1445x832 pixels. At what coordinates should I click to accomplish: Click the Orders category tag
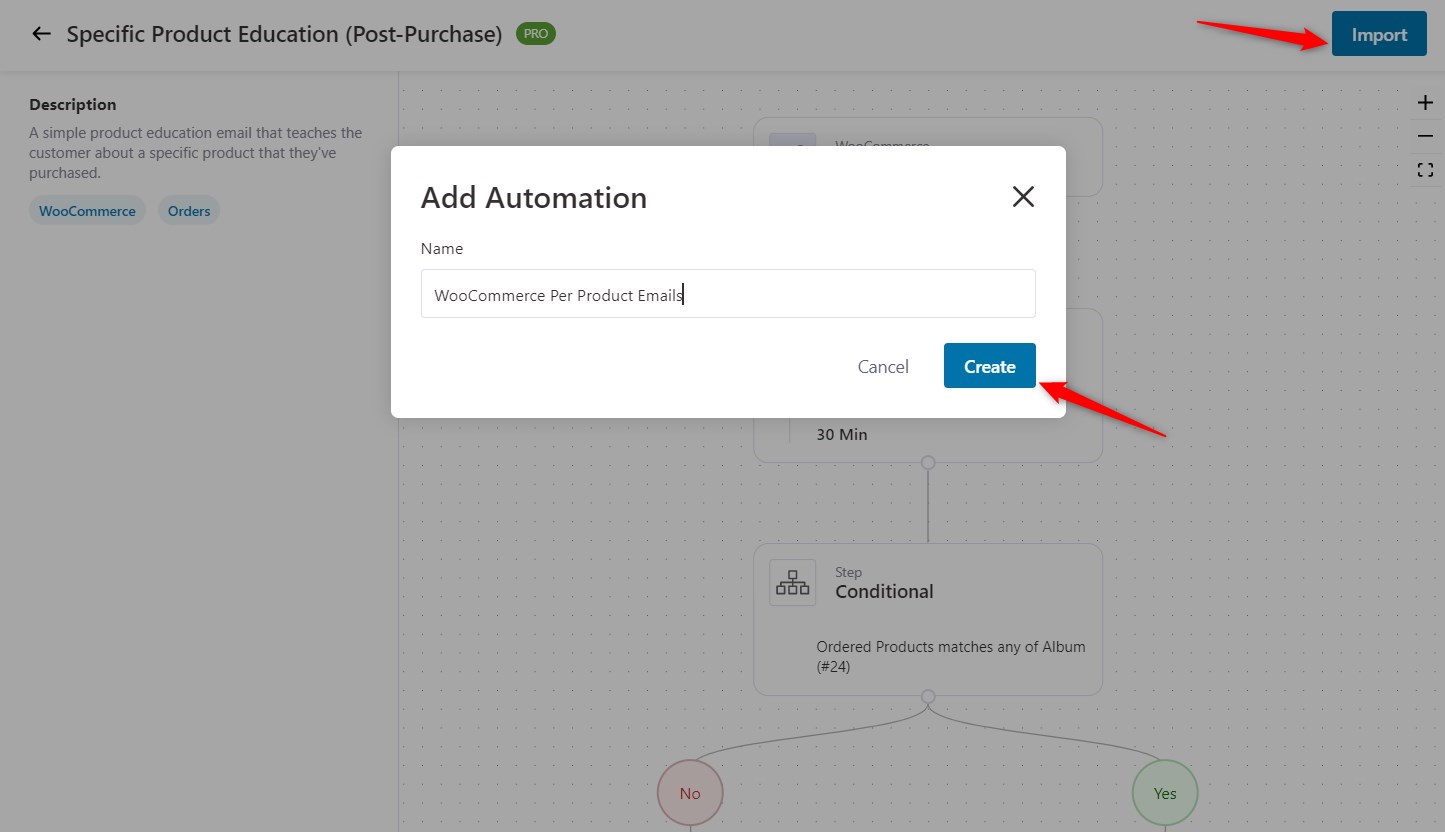click(188, 210)
